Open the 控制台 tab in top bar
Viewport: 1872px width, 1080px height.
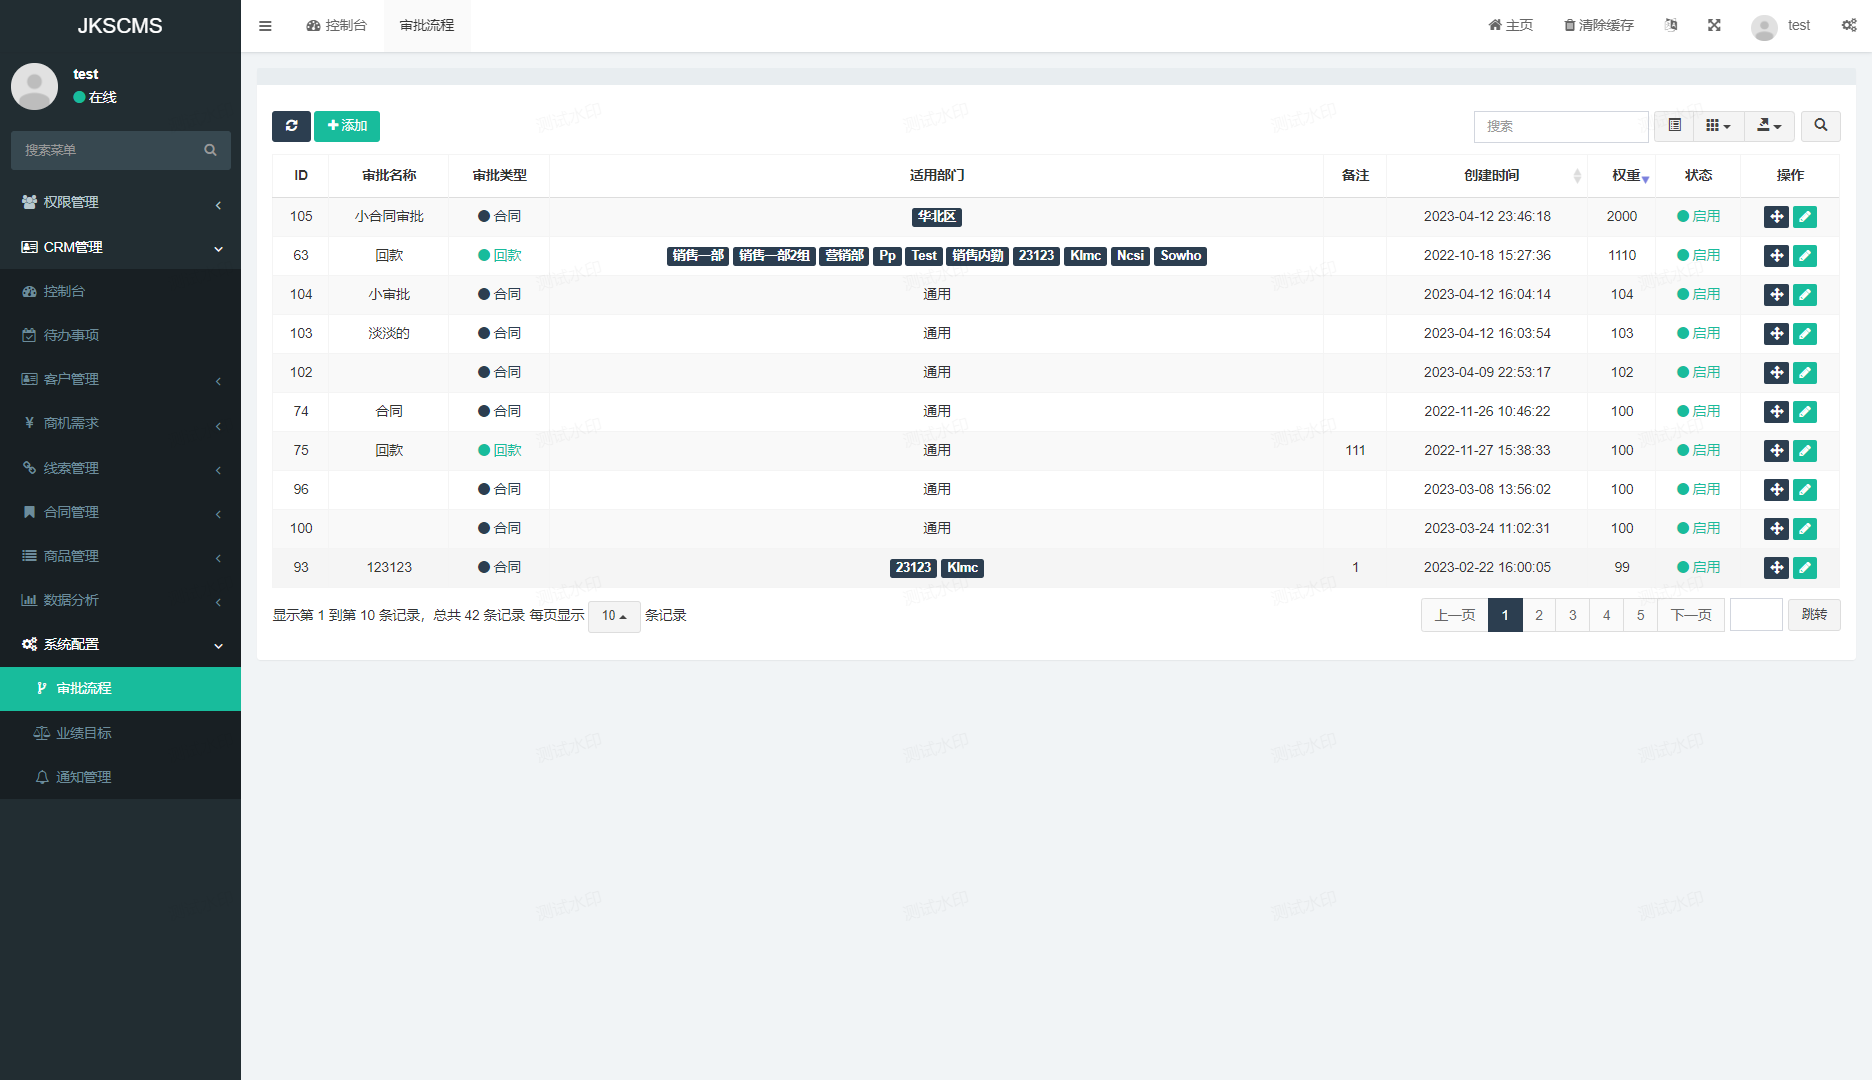pos(337,26)
